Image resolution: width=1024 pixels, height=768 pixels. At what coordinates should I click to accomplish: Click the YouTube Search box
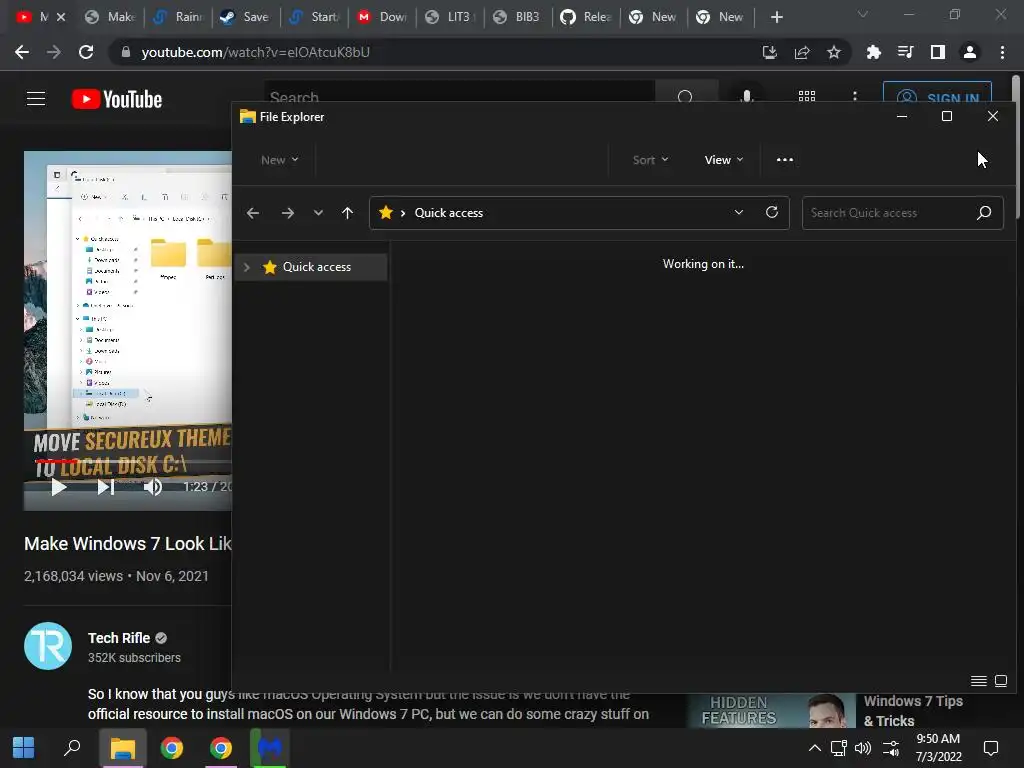point(459,91)
